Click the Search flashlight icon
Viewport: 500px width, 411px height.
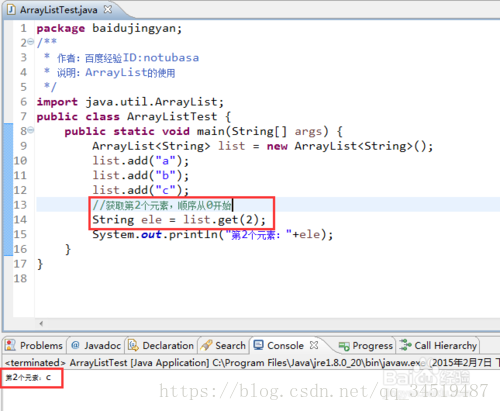[x=206, y=345]
